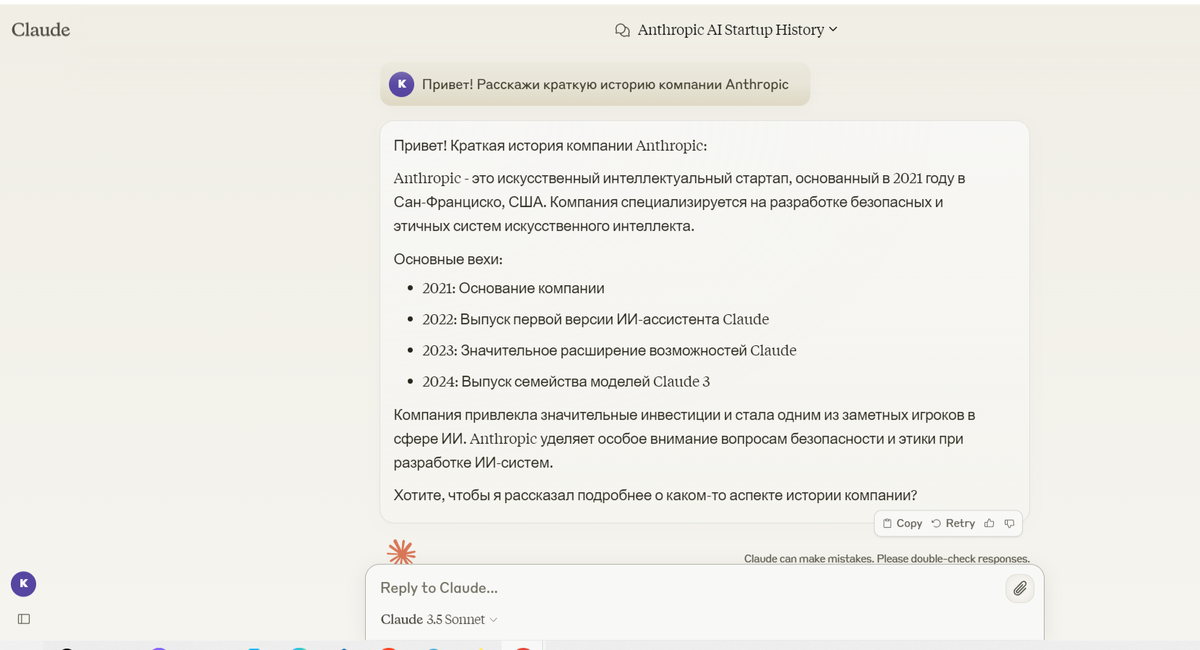The image size is (1200, 650).
Task: Give the response a thumbs up
Action: click(989, 523)
